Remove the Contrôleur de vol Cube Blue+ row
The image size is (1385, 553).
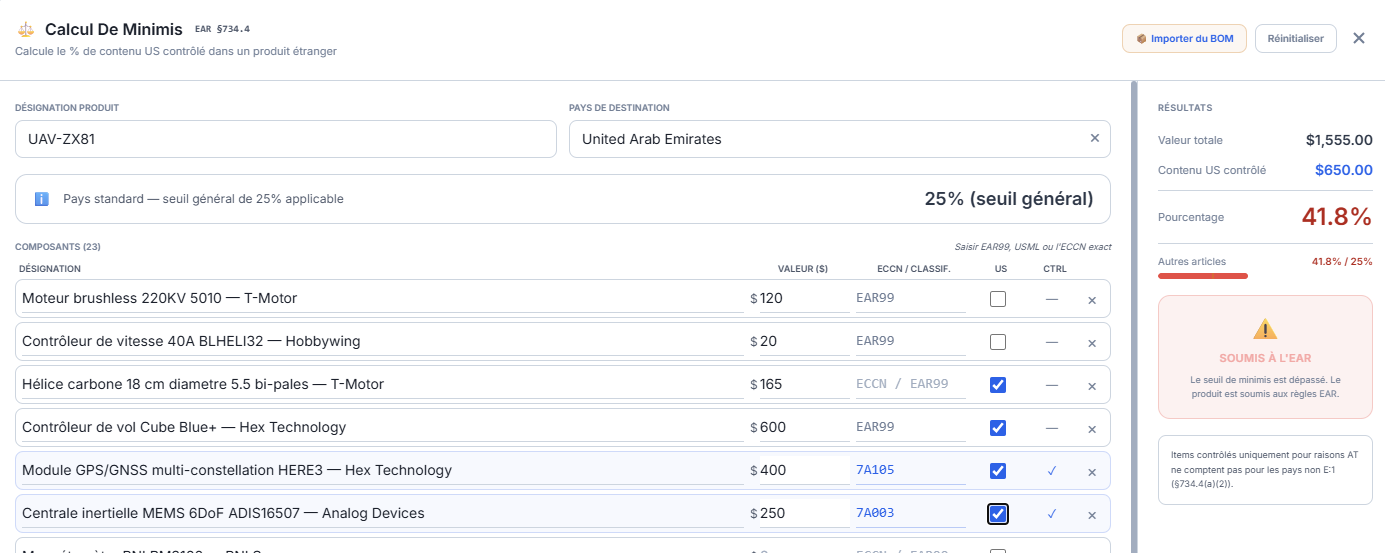[x=1092, y=429]
